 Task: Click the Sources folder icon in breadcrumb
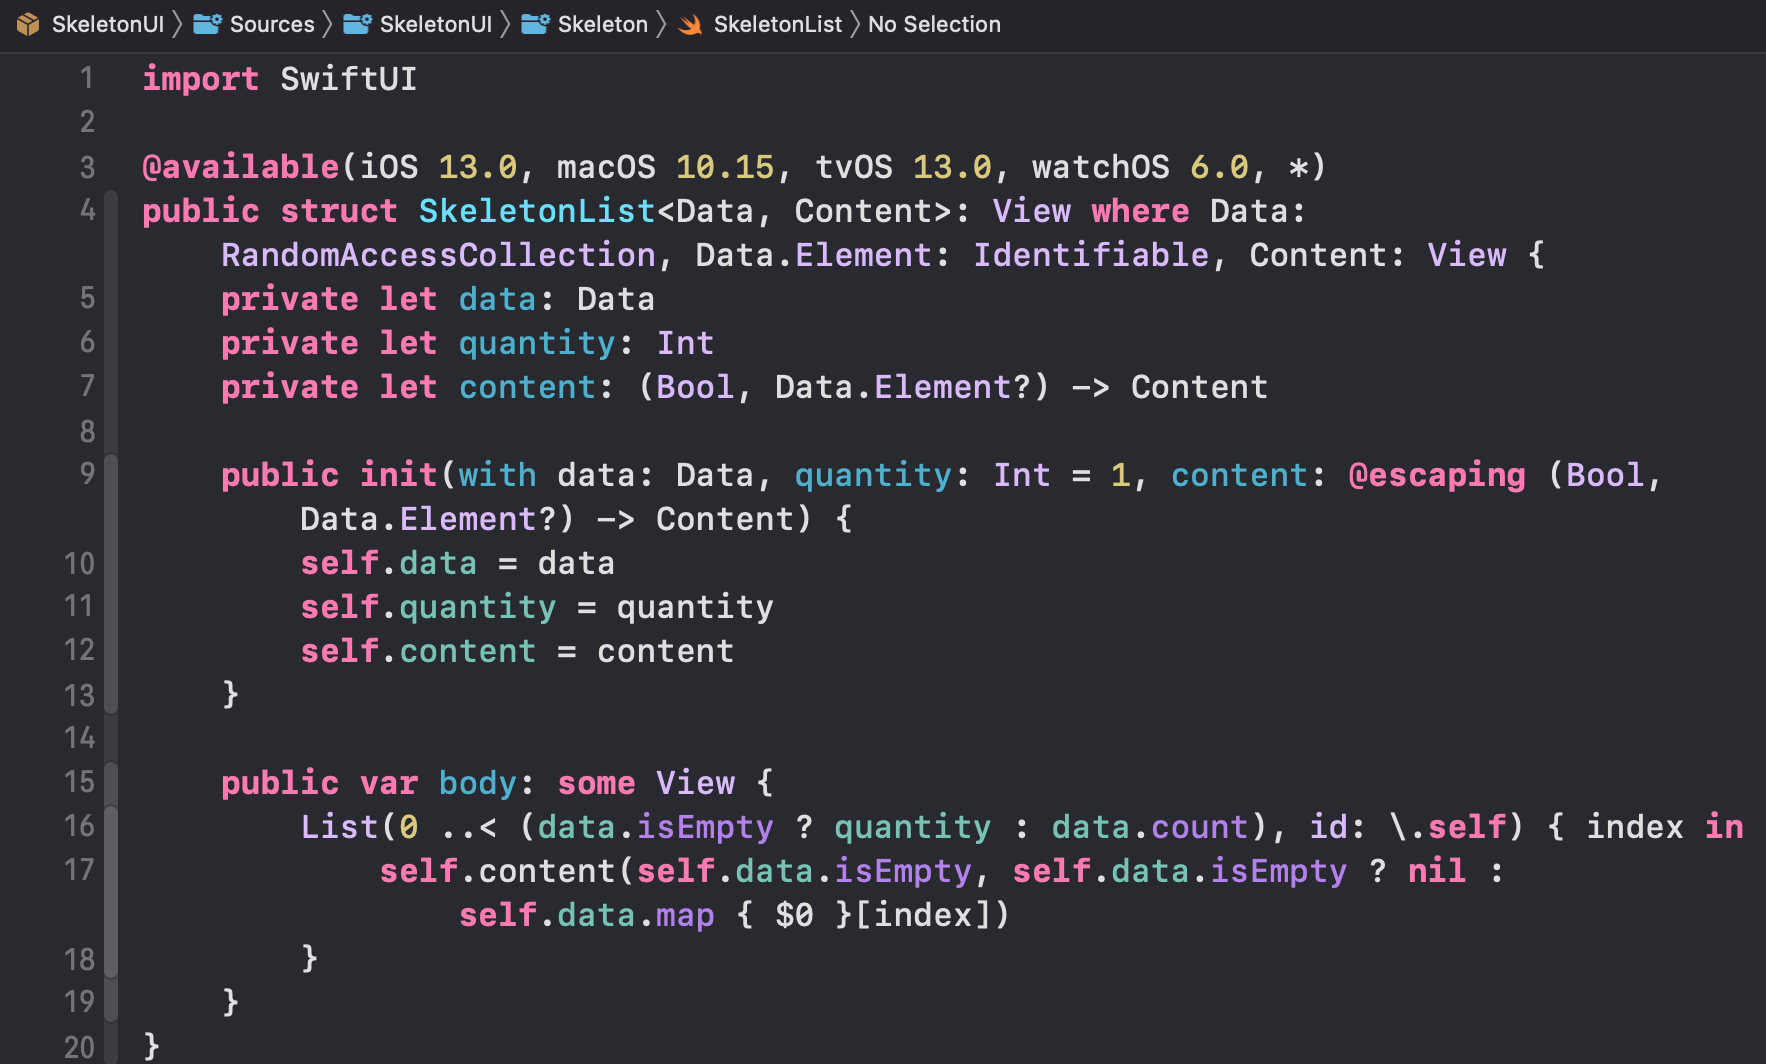click(x=207, y=24)
